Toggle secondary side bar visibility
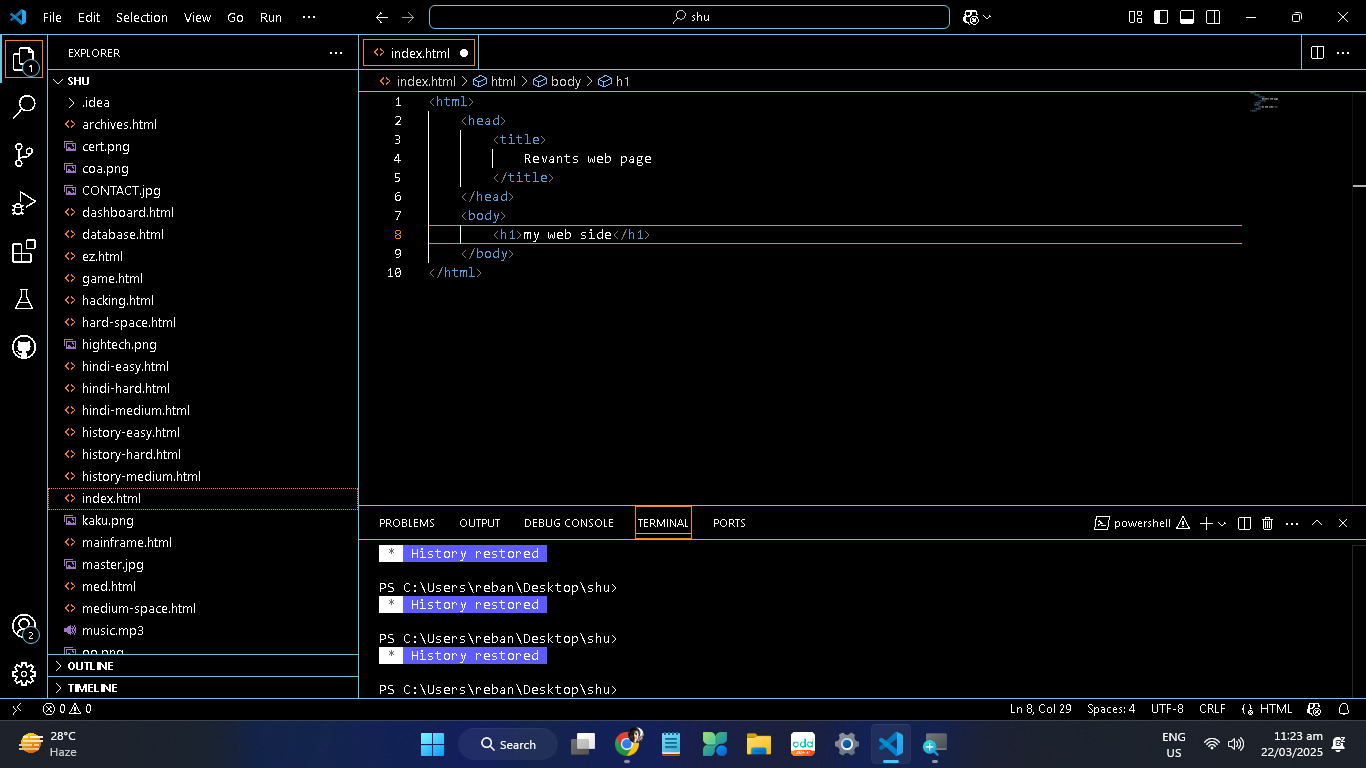1366x768 pixels. coord(1213,17)
